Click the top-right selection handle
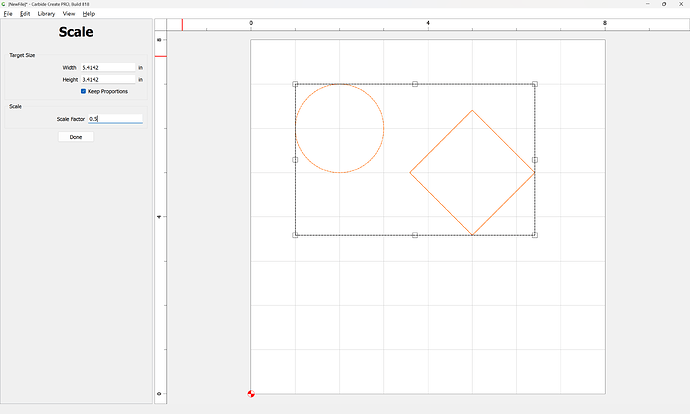The width and height of the screenshot is (690, 414). pyautogui.click(x=535, y=84)
